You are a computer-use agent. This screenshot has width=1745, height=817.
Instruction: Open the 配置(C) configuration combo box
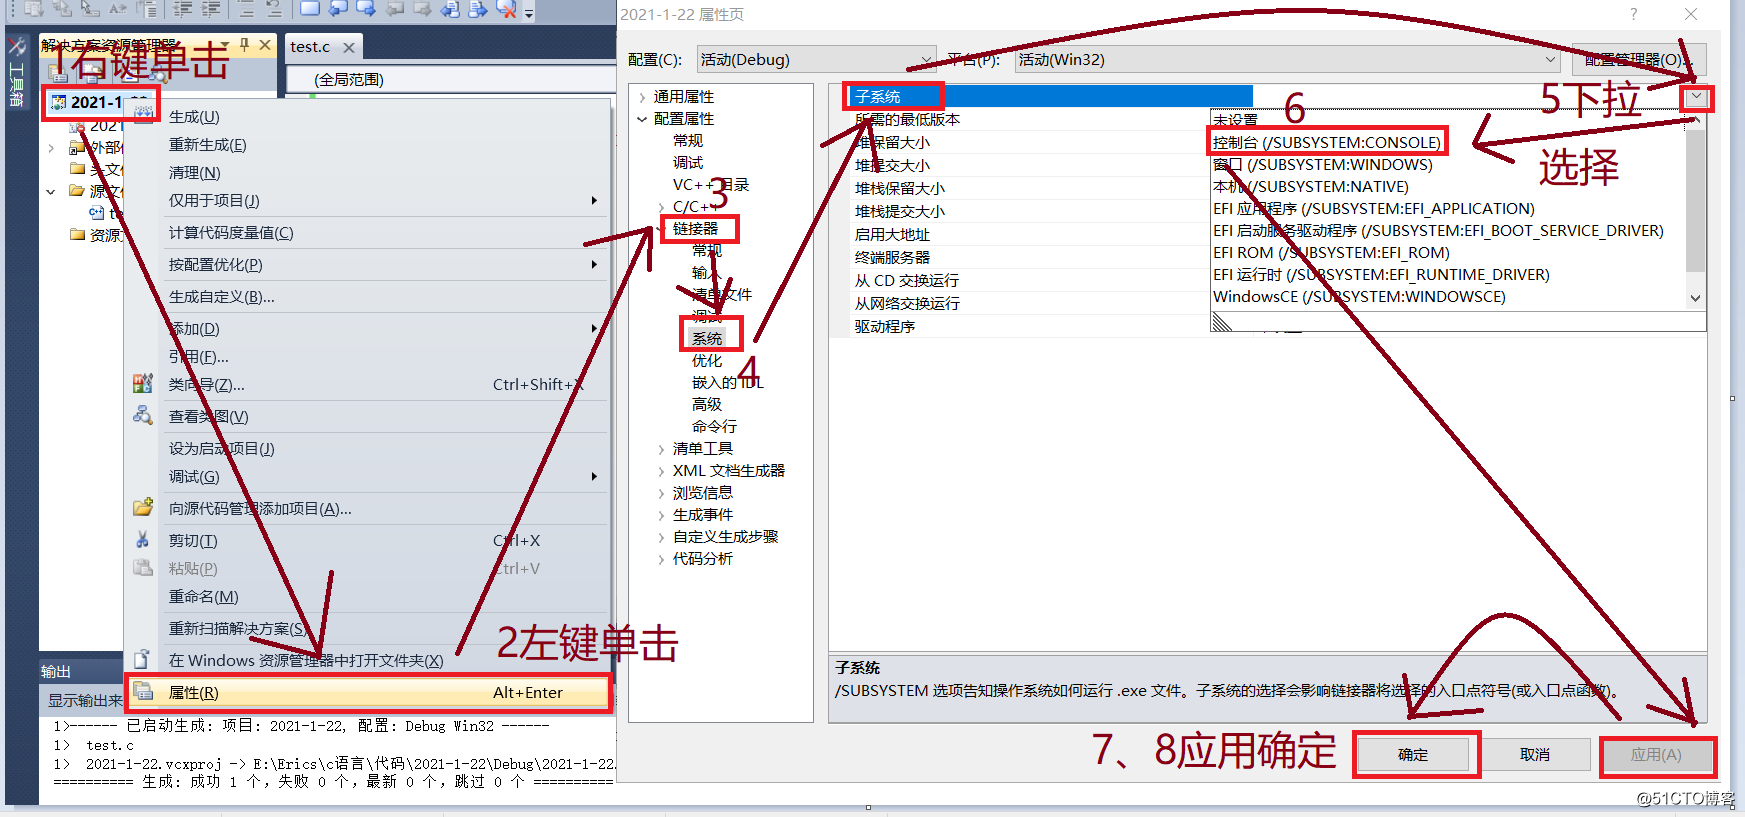pos(816,59)
